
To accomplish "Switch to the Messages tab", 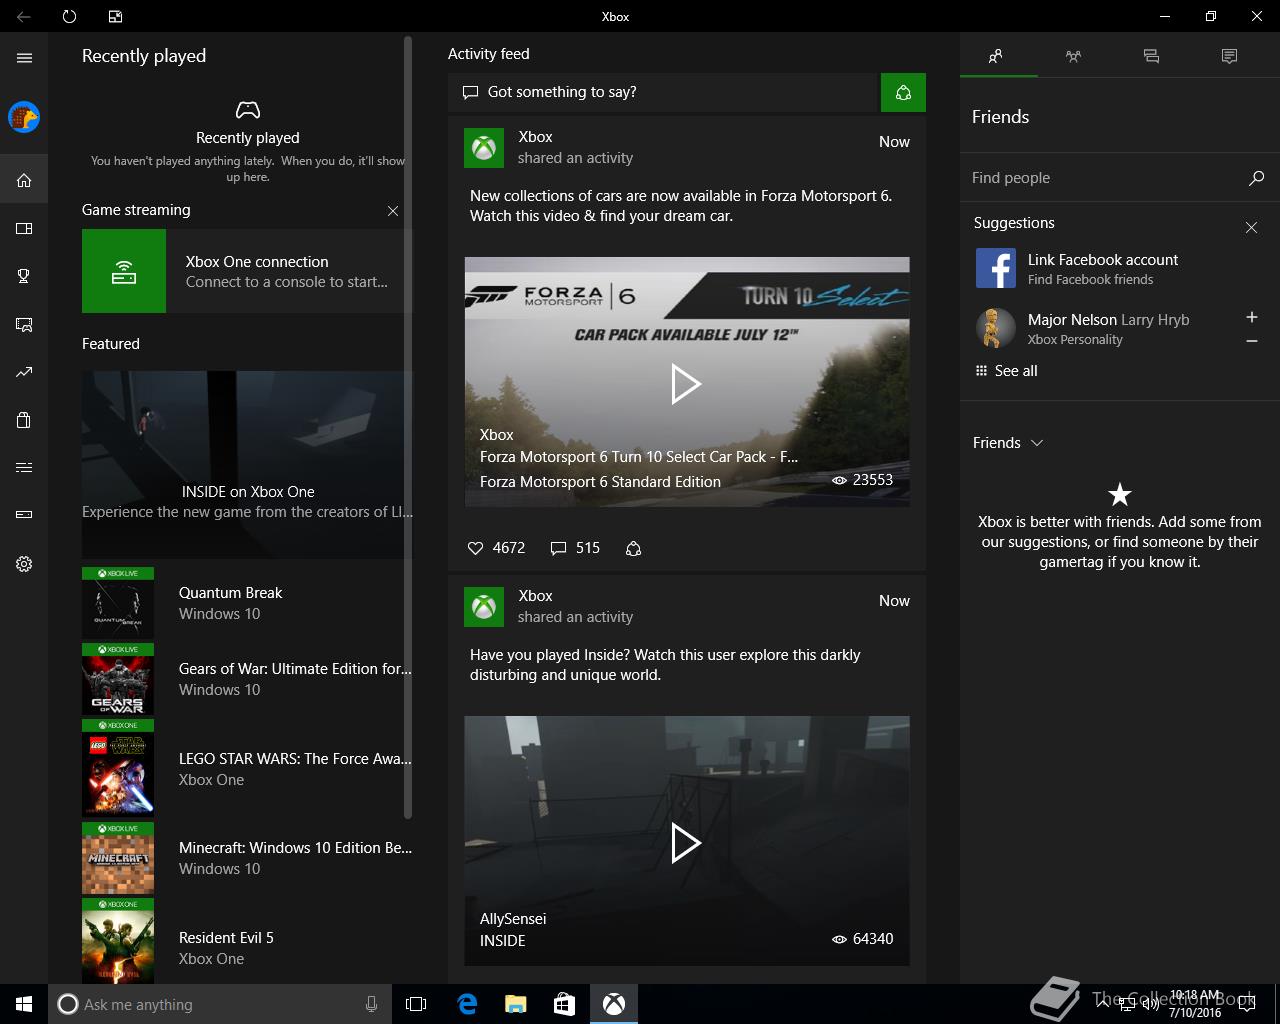I will click(x=1151, y=57).
